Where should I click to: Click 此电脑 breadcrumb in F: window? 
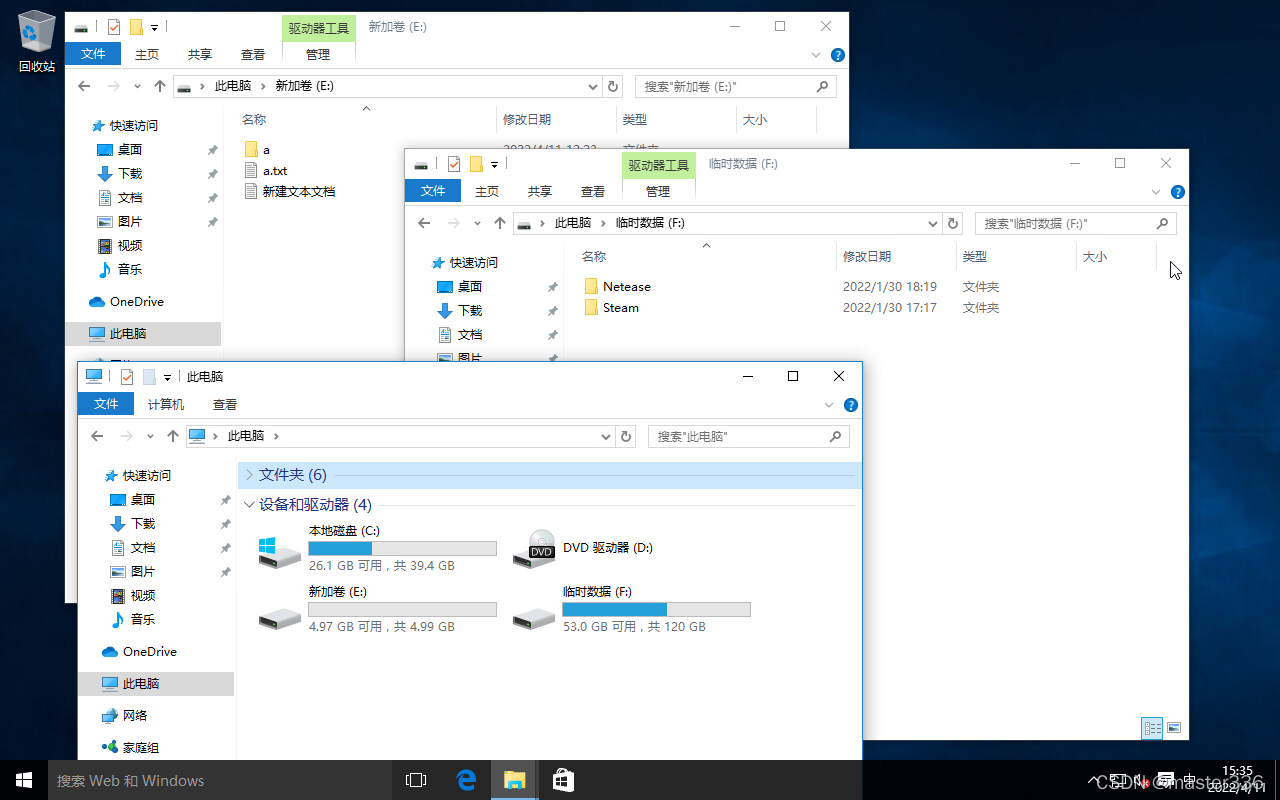[573, 223]
